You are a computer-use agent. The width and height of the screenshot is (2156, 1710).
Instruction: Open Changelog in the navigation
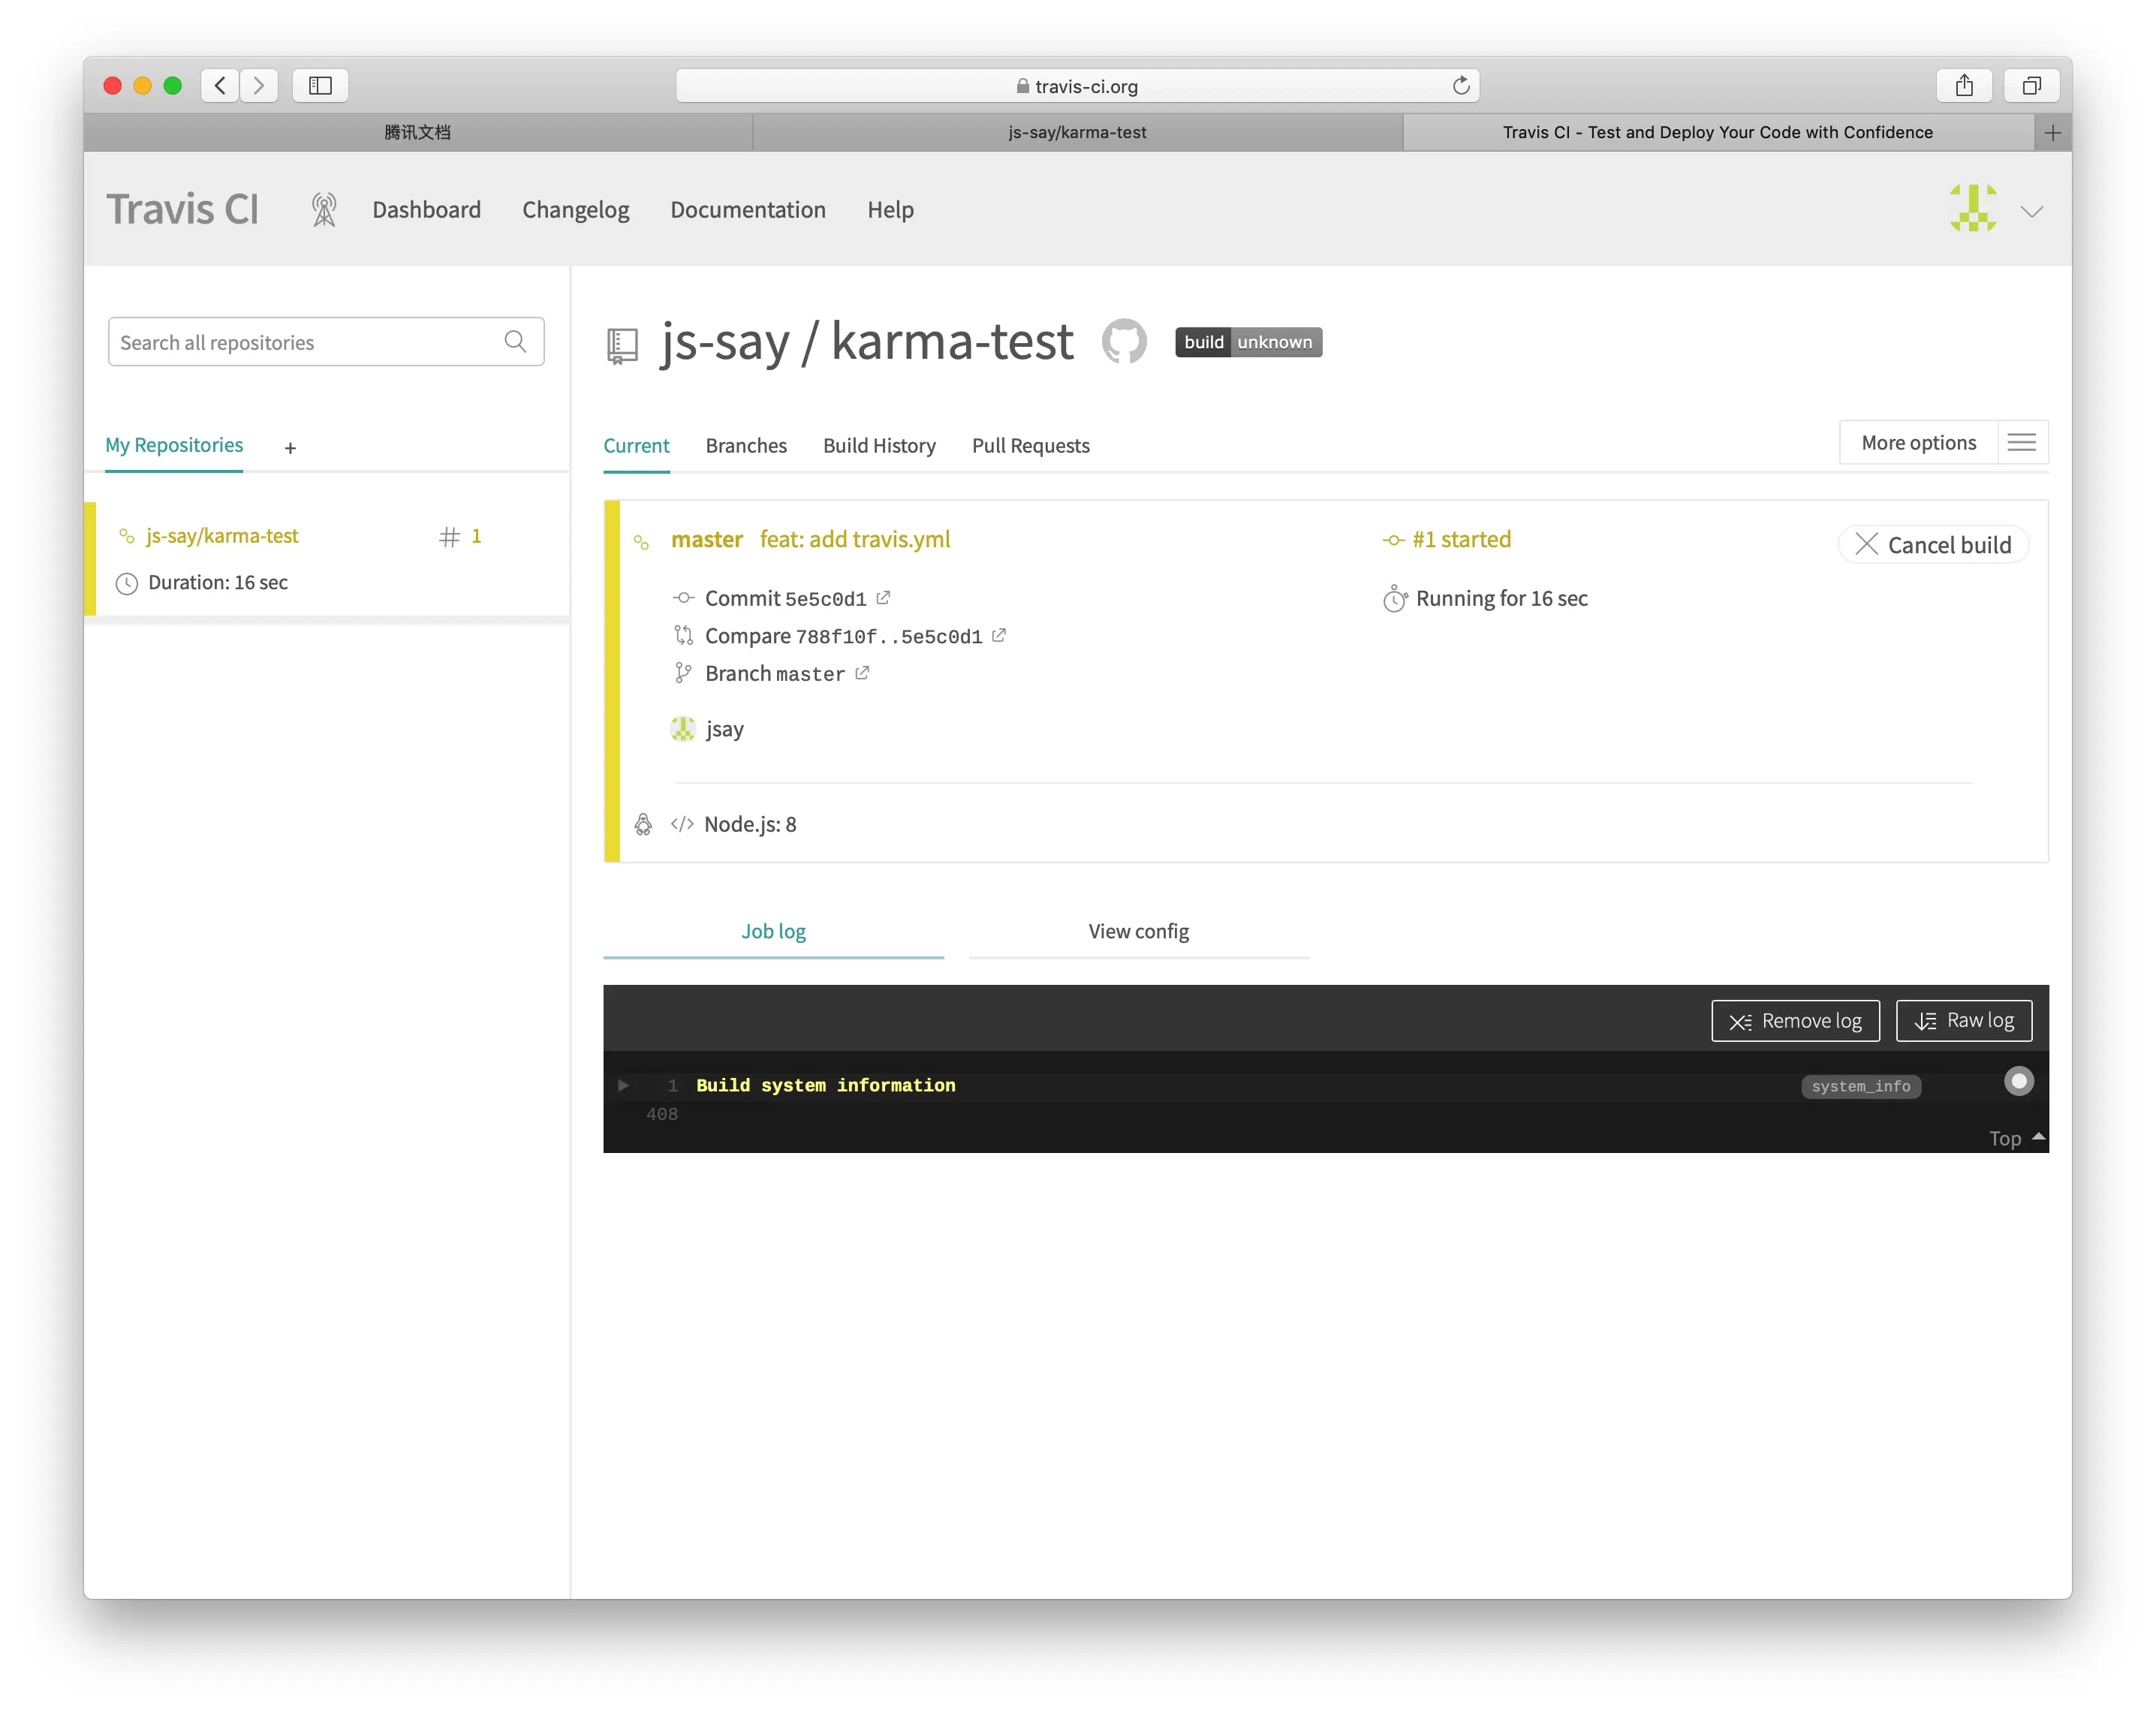575,209
